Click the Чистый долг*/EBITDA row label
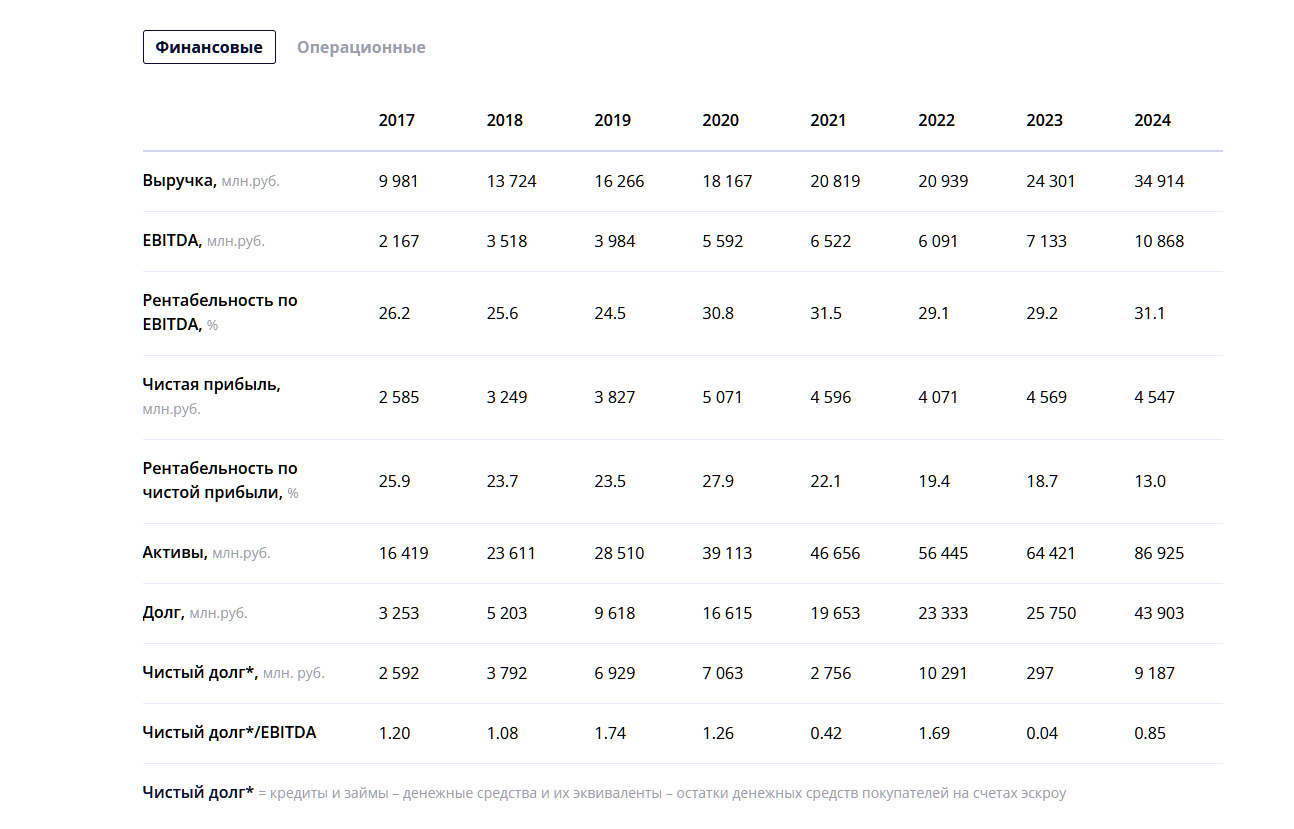This screenshot has height=829, width=1294. pos(229,733)
